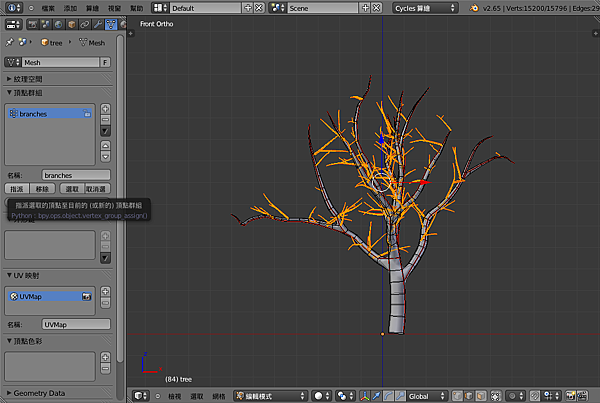Add a new scene

(x=365, y=8)
